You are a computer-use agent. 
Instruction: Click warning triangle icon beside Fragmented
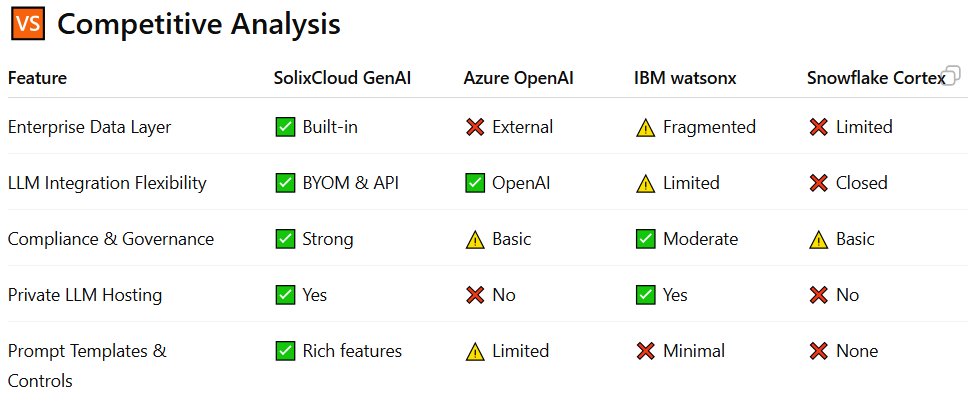[x=646, y=127]
